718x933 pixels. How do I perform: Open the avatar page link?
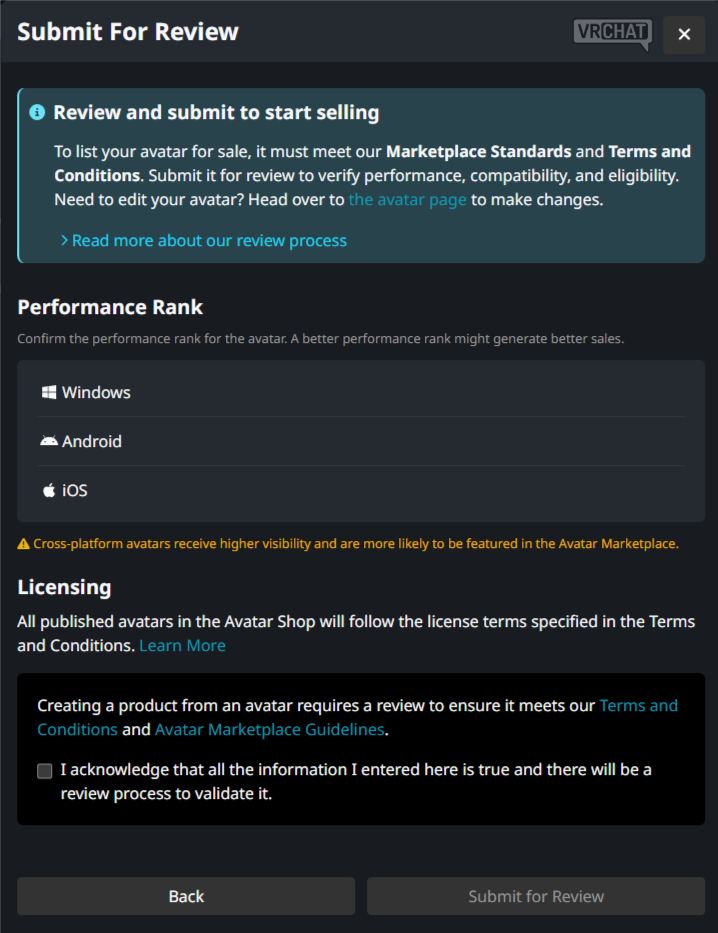point(407,199)
